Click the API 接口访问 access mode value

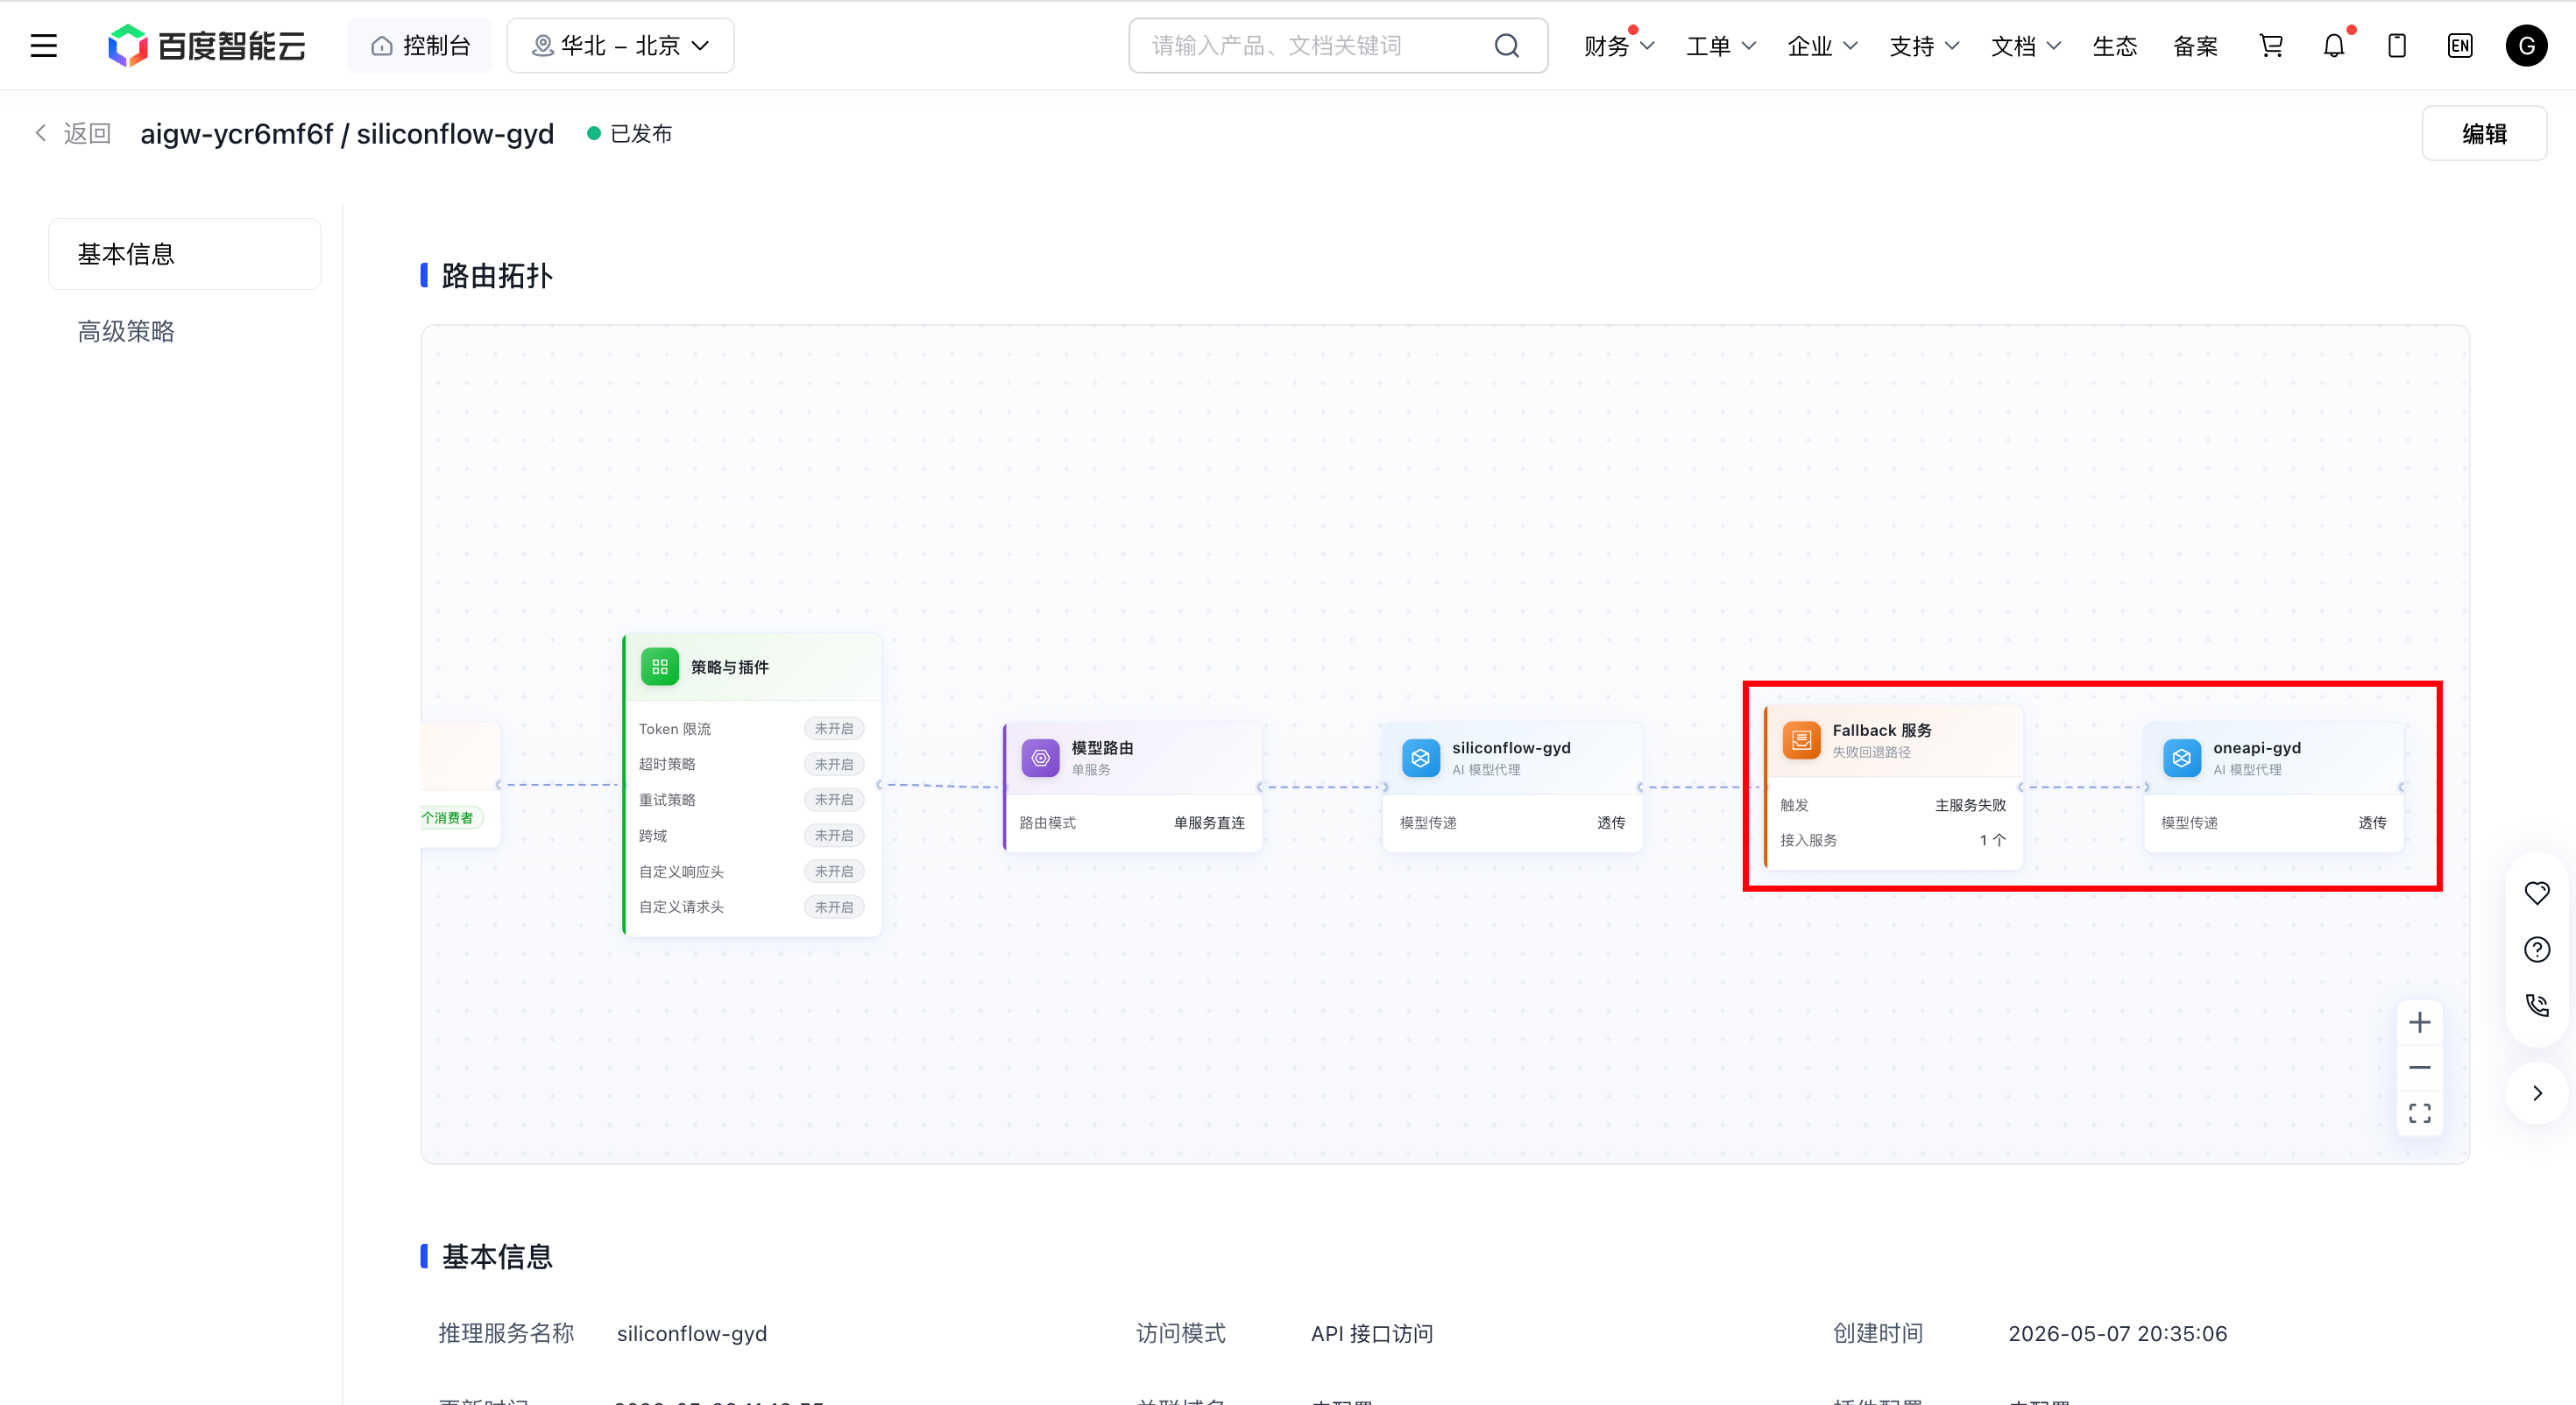tap(1372, 1333)
